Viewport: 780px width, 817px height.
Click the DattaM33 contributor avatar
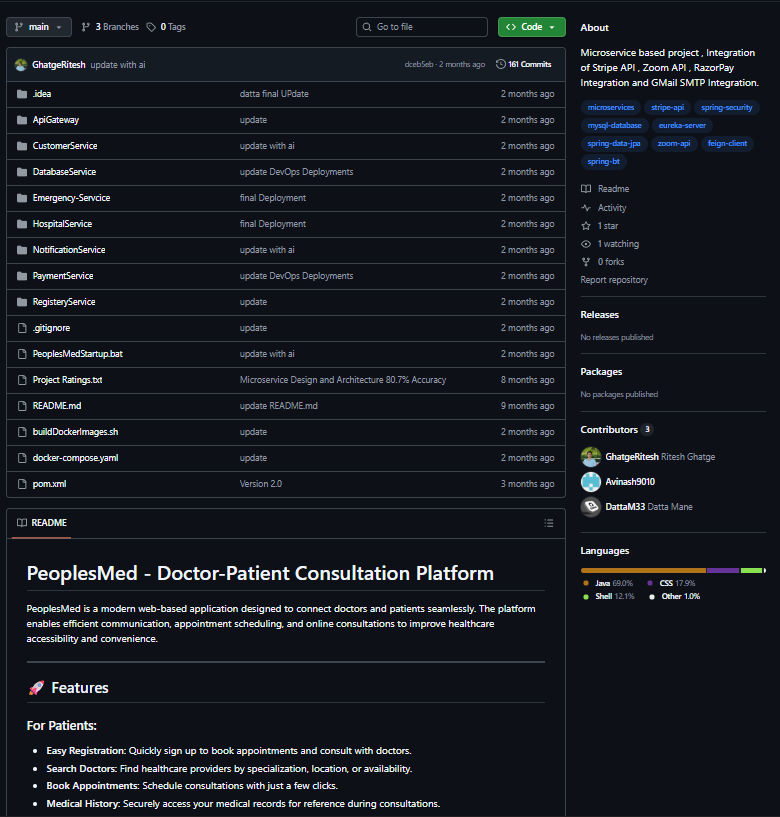point(591,507)
